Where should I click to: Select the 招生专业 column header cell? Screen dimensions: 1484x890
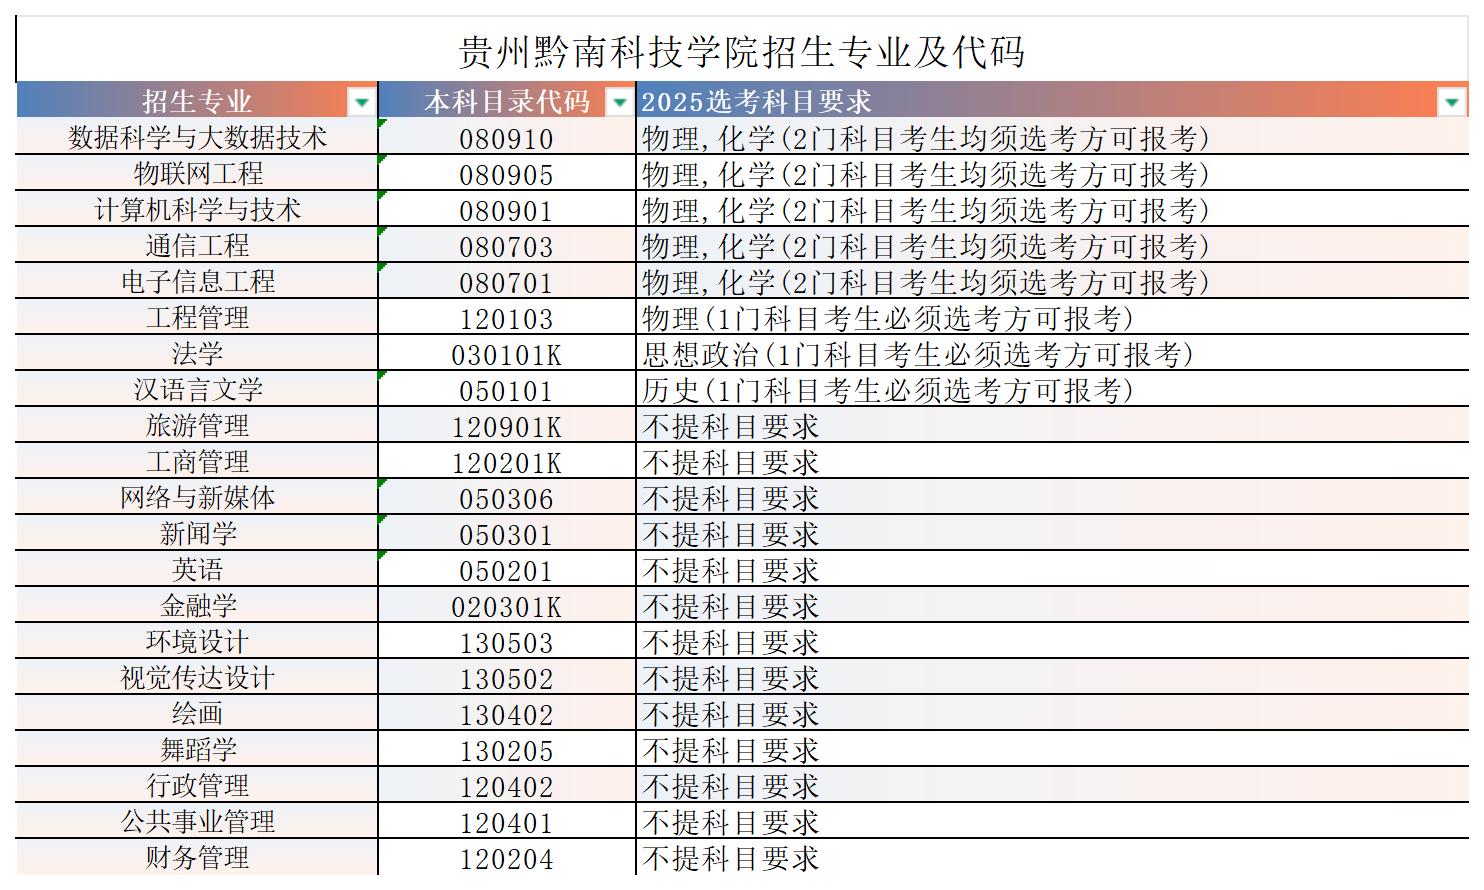(195, 100)
